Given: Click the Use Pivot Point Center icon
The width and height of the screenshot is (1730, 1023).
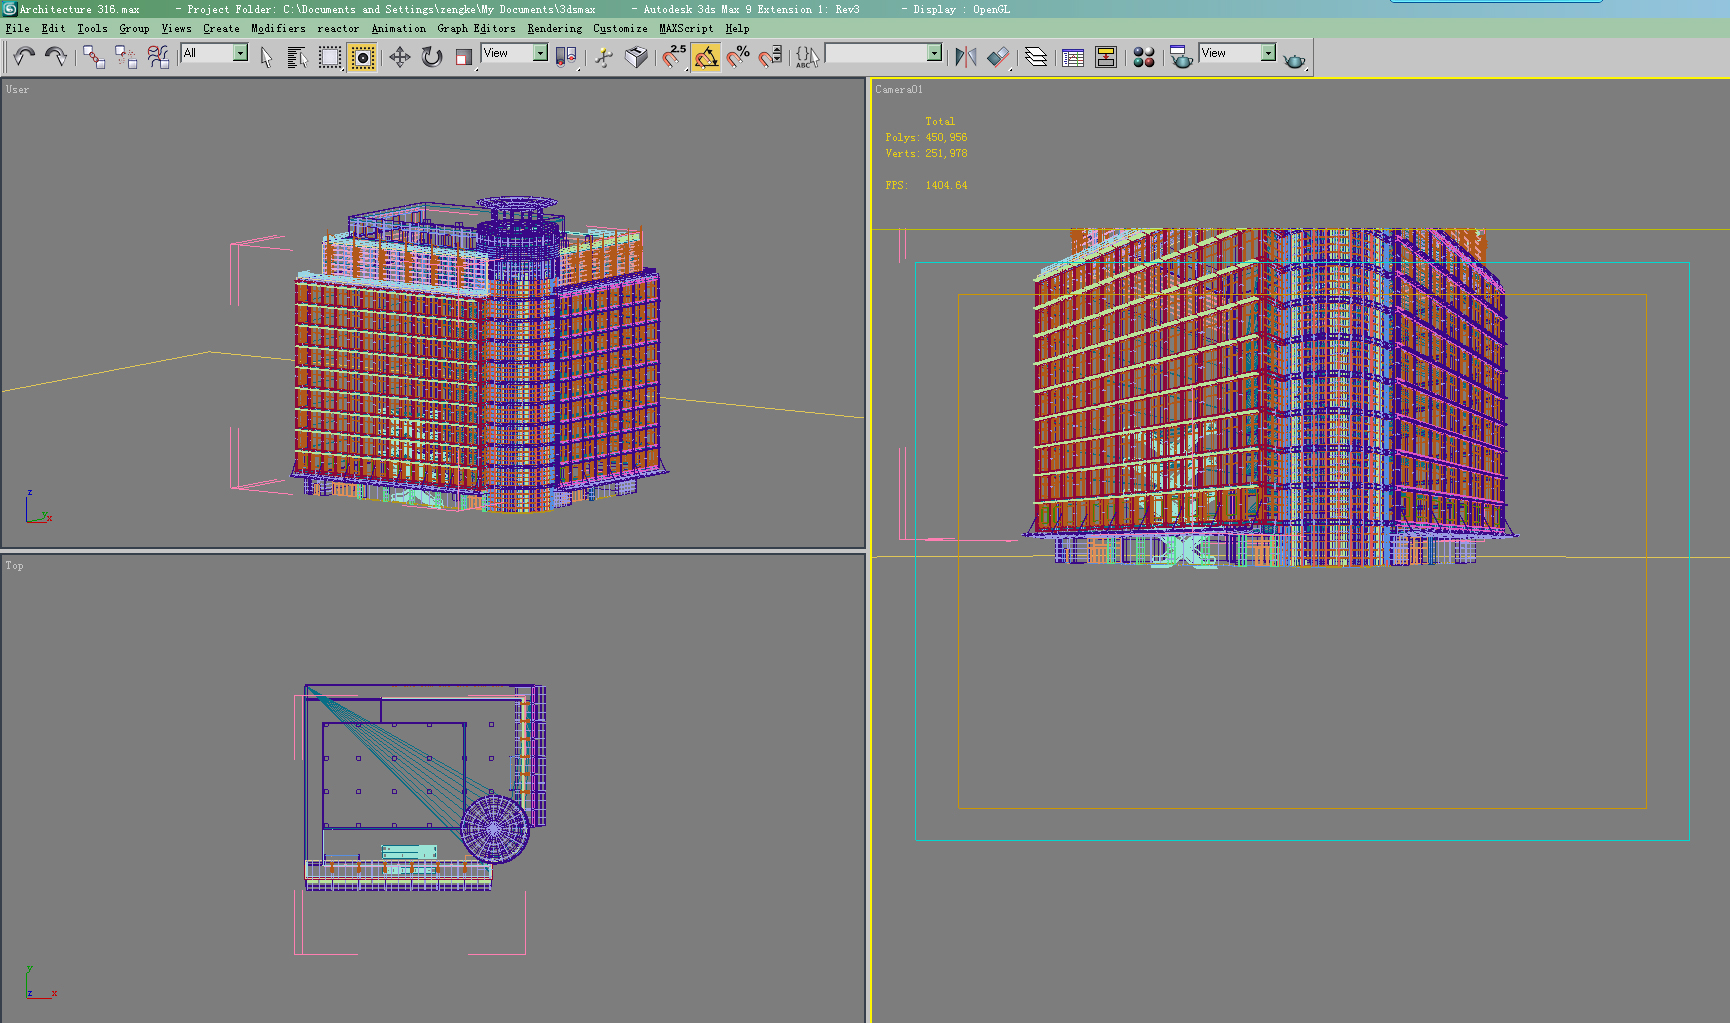Looking at the screenshot, I should 566,57.
